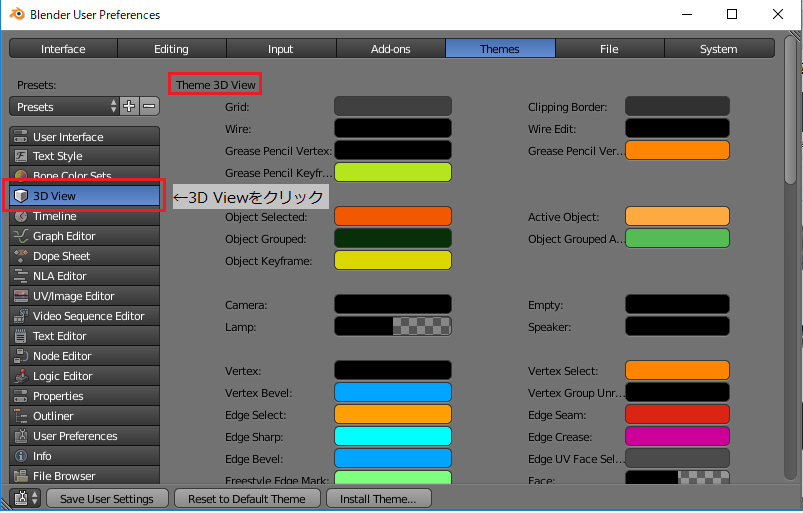This screenshot has height=513, width=803.
Task: Select Graph Editor theme entry
Action: (x=84, y=236)
